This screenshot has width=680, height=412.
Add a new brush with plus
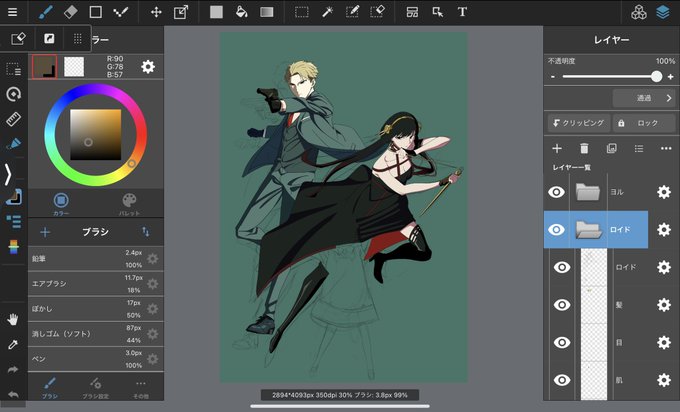(45, 232)
